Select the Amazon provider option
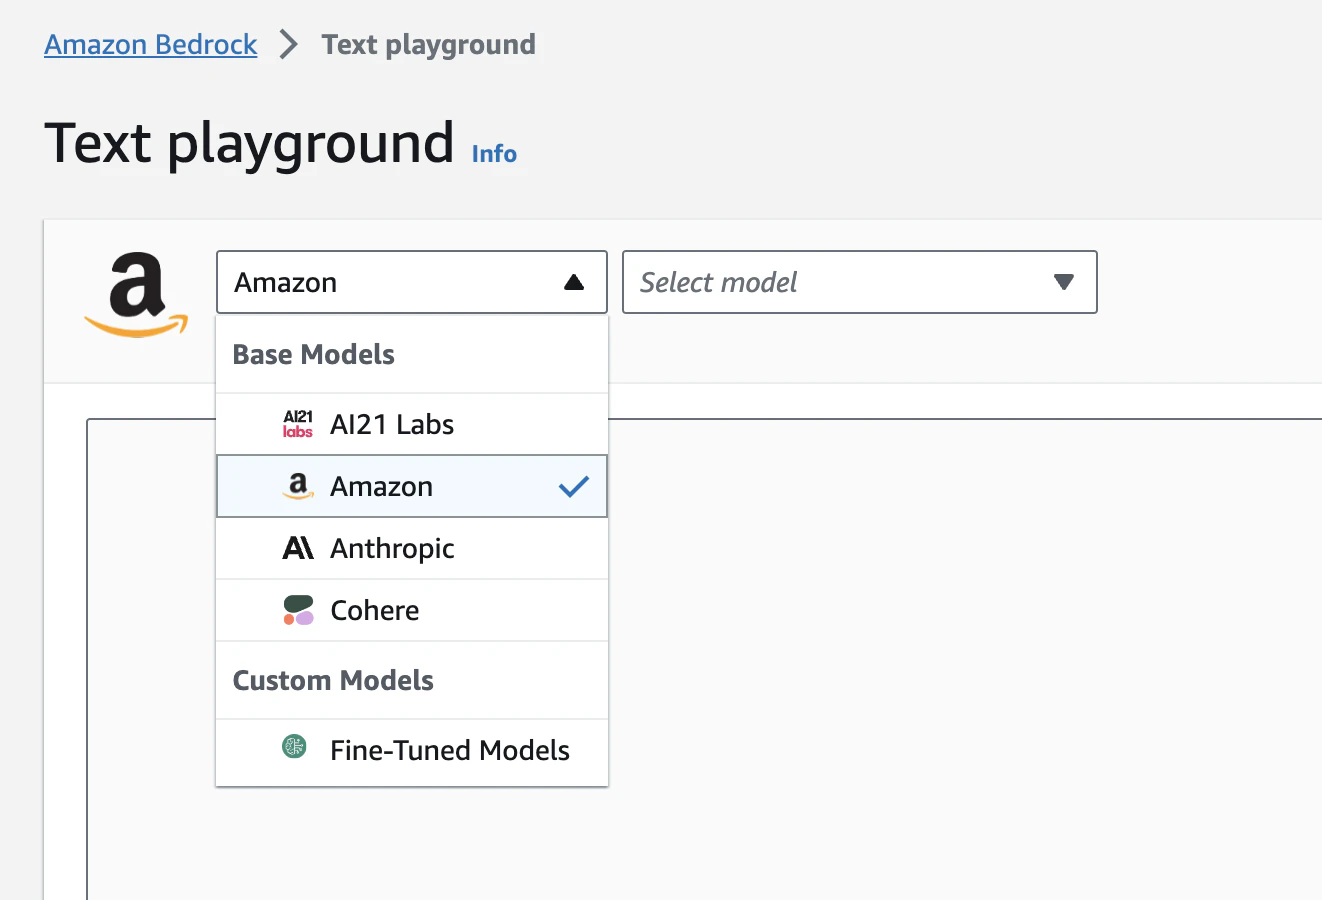Image resolution: width=1322 pixels, height=900 pixels. (x=412, y=486)
